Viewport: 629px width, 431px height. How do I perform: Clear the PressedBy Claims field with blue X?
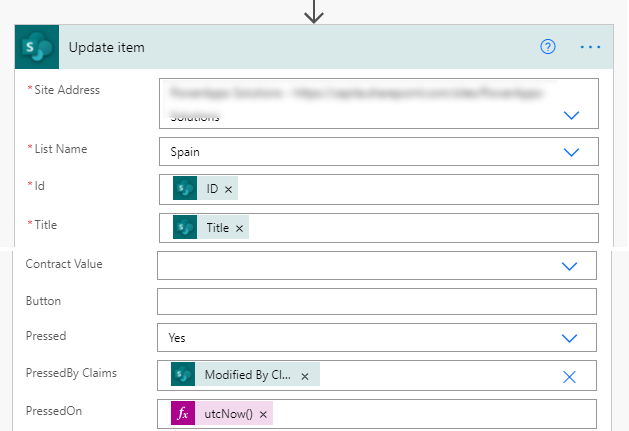click(x=569, y=377)
